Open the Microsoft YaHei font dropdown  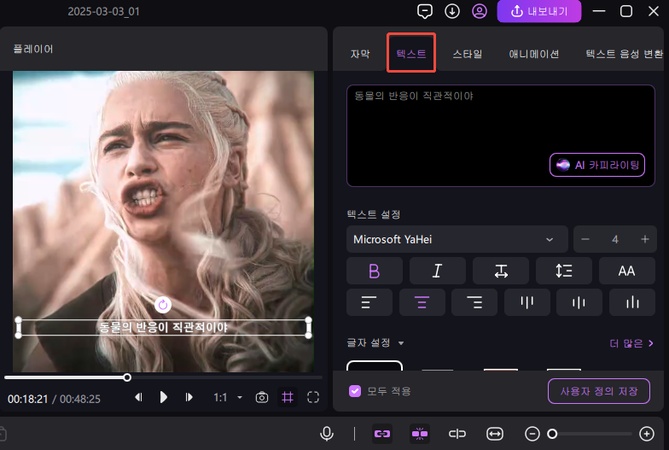point(457,239)
